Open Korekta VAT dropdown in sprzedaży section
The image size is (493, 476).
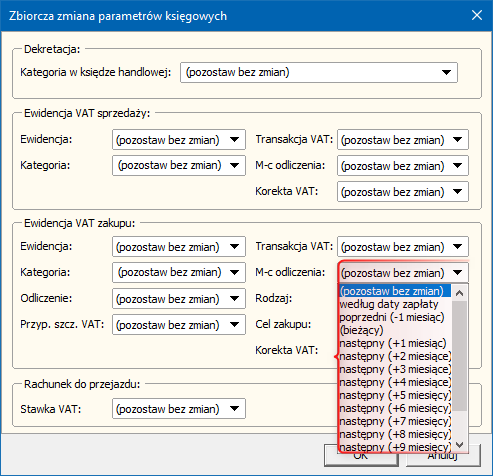tap(403, 192)
